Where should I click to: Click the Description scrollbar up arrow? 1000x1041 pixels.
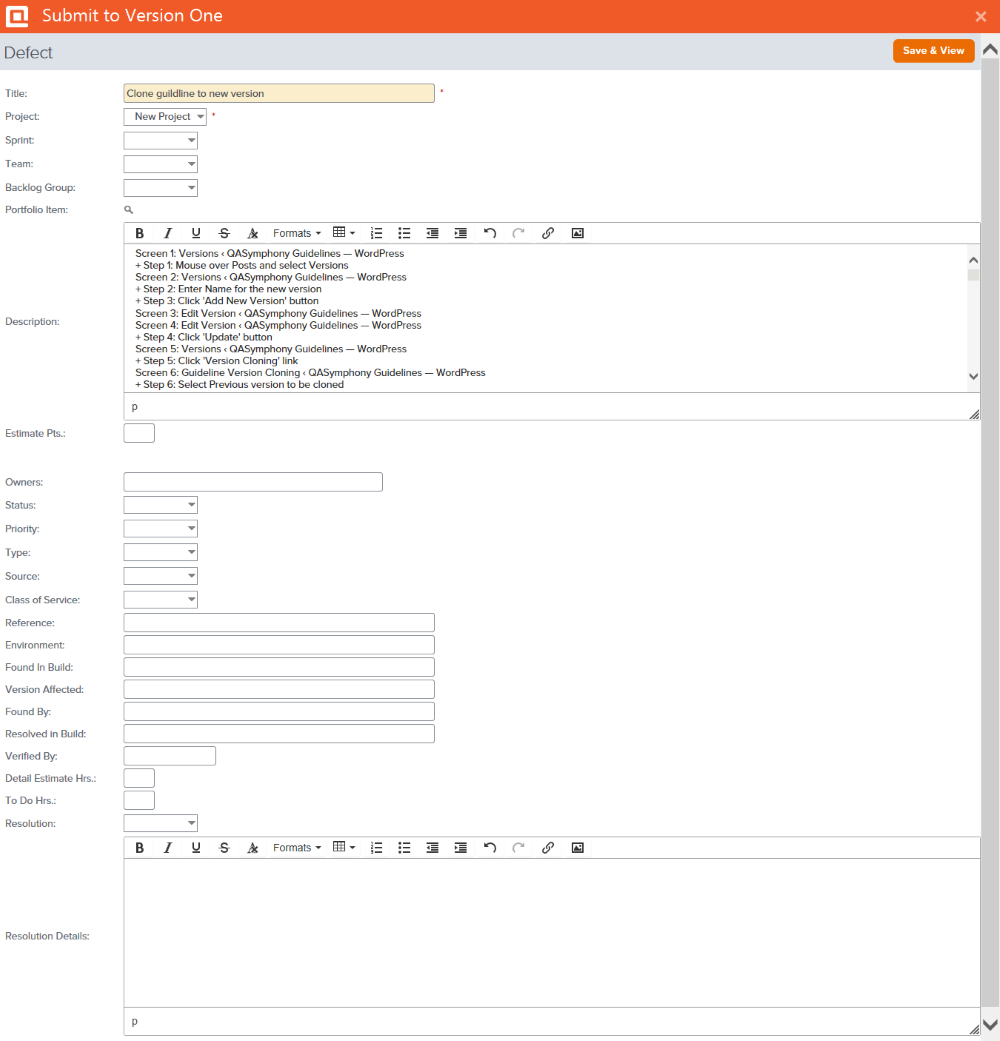(973, 260)
